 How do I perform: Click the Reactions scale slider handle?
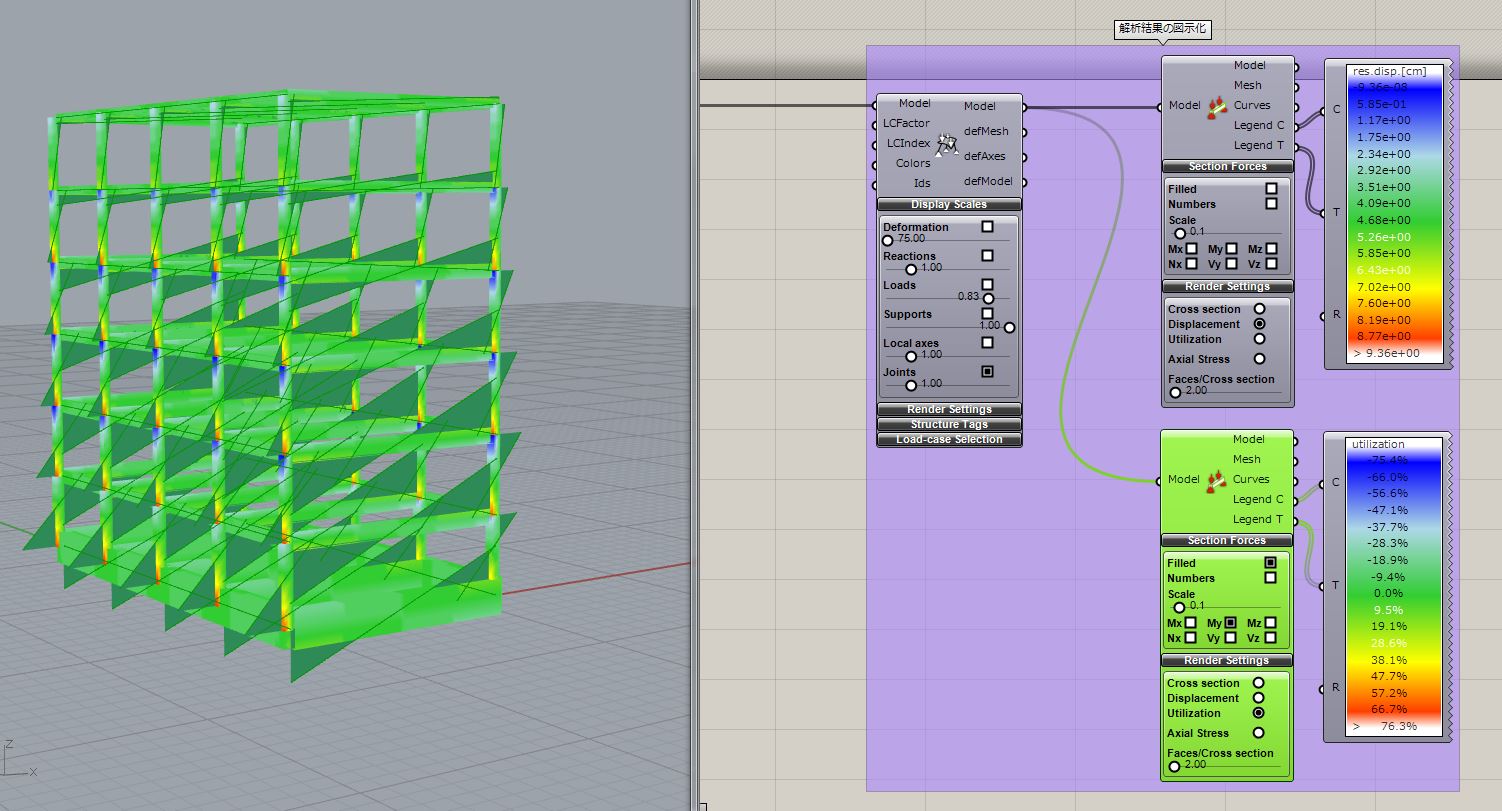910,269
